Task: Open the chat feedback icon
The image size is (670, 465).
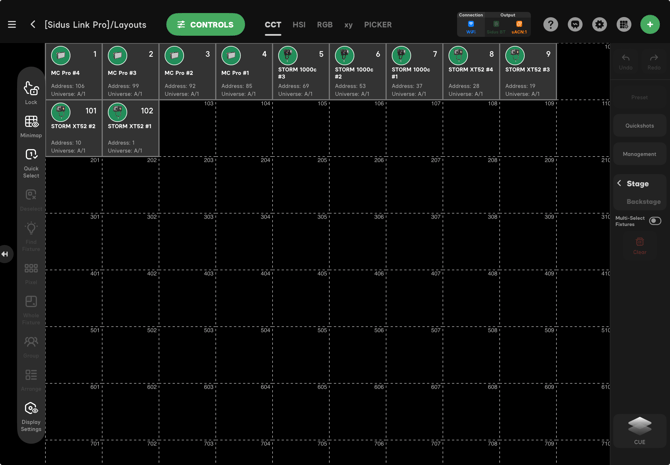Action: click(575, 25)
